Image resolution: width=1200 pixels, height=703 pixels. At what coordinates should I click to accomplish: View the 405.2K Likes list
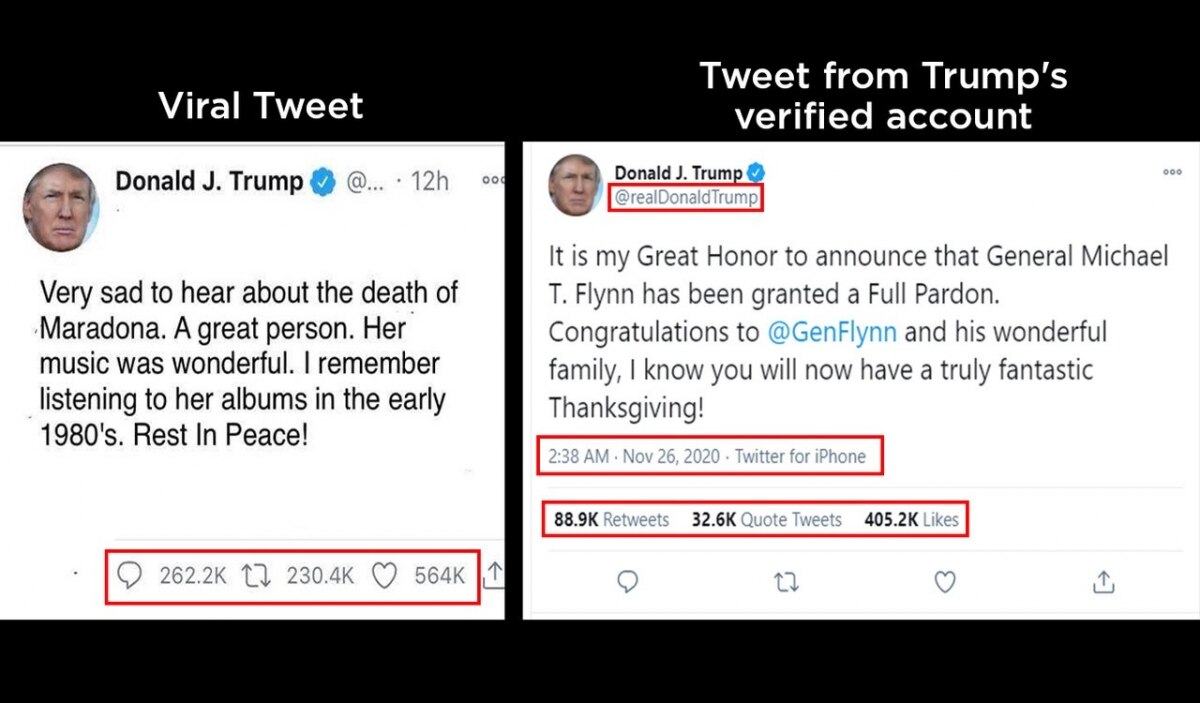911,519
